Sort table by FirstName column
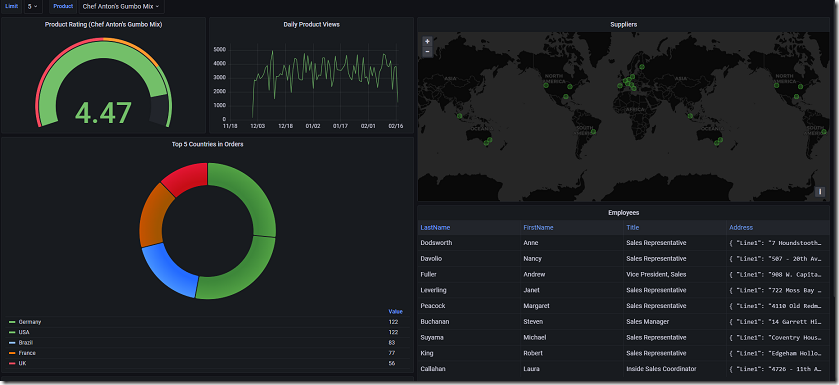 [x=538, y=228]
